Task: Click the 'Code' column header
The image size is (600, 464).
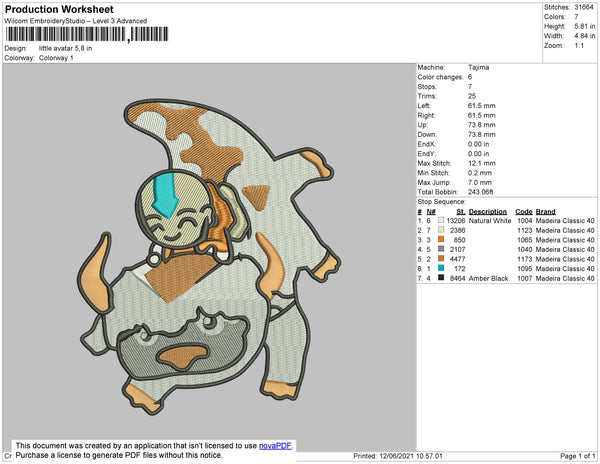Action: coord(524,212)
